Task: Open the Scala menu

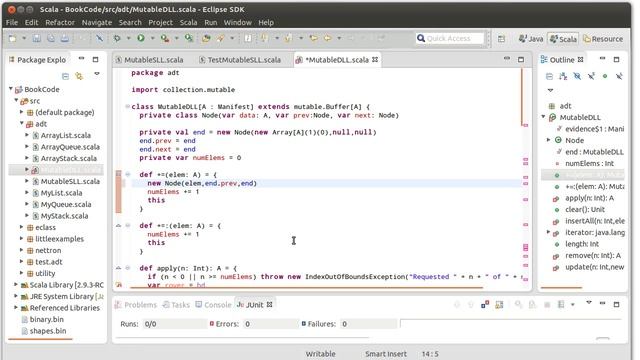Action: [x=189, y=22]
